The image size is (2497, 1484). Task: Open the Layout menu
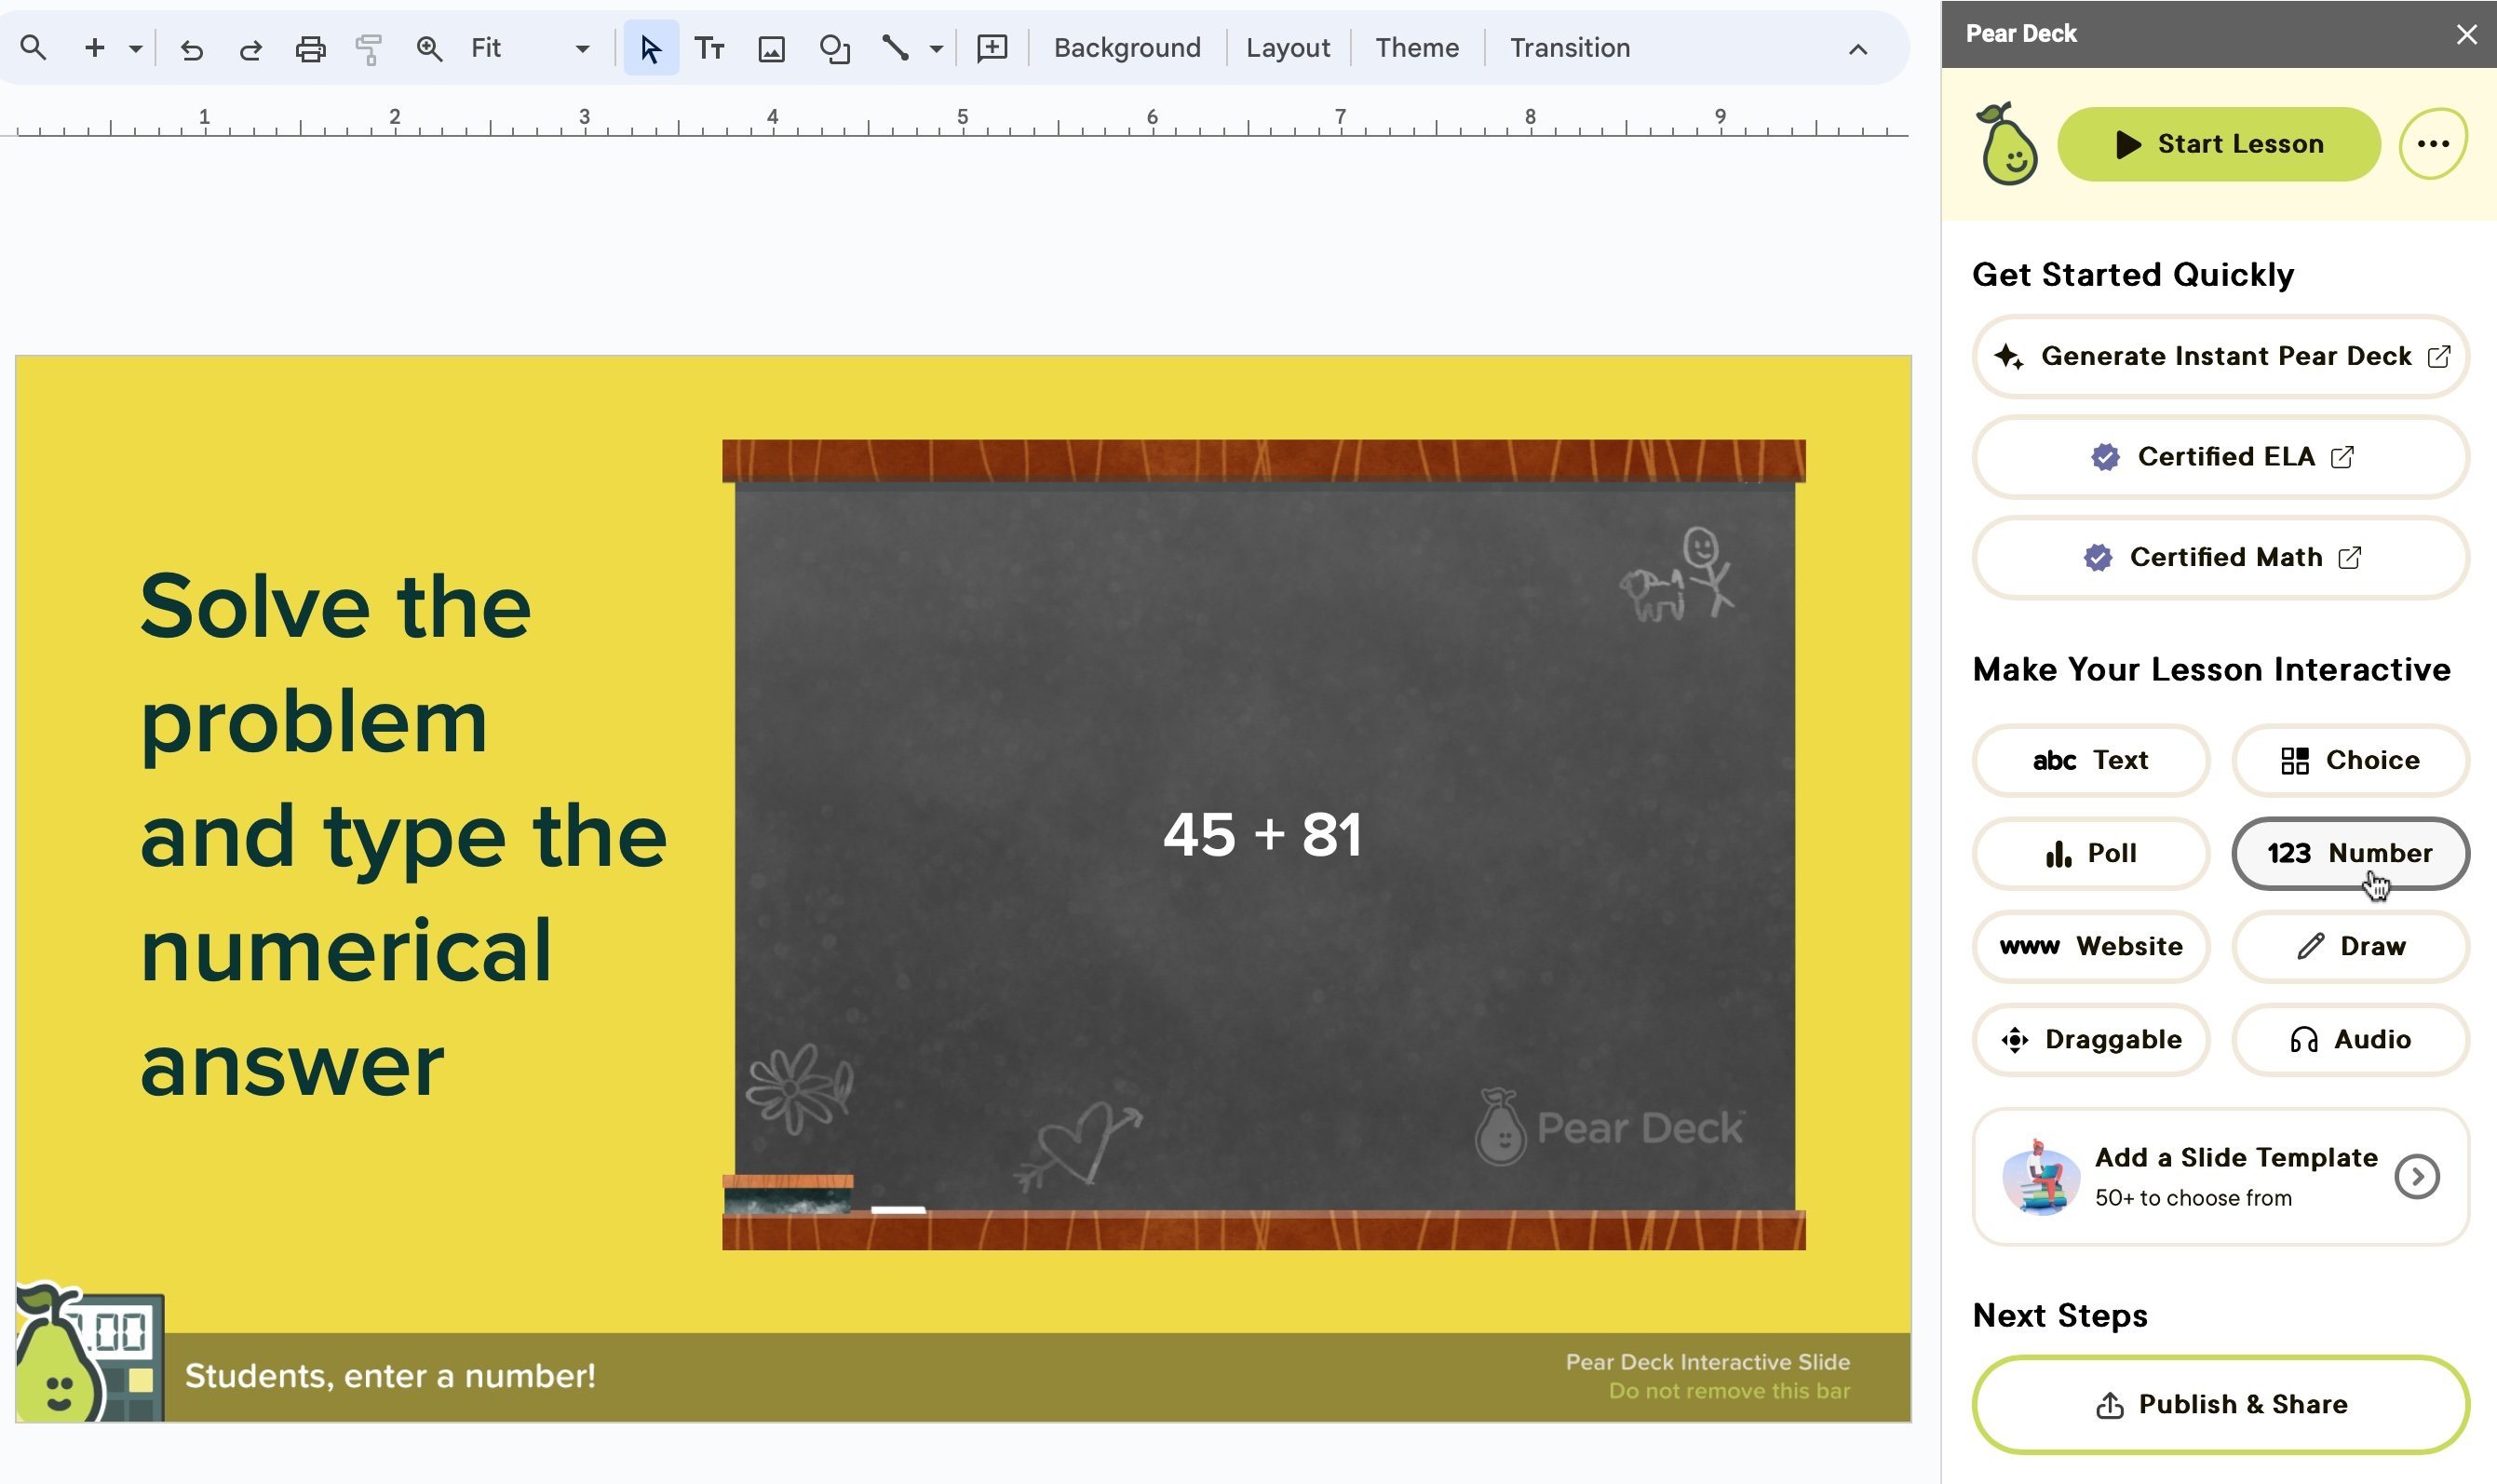tap(1287, 48)
